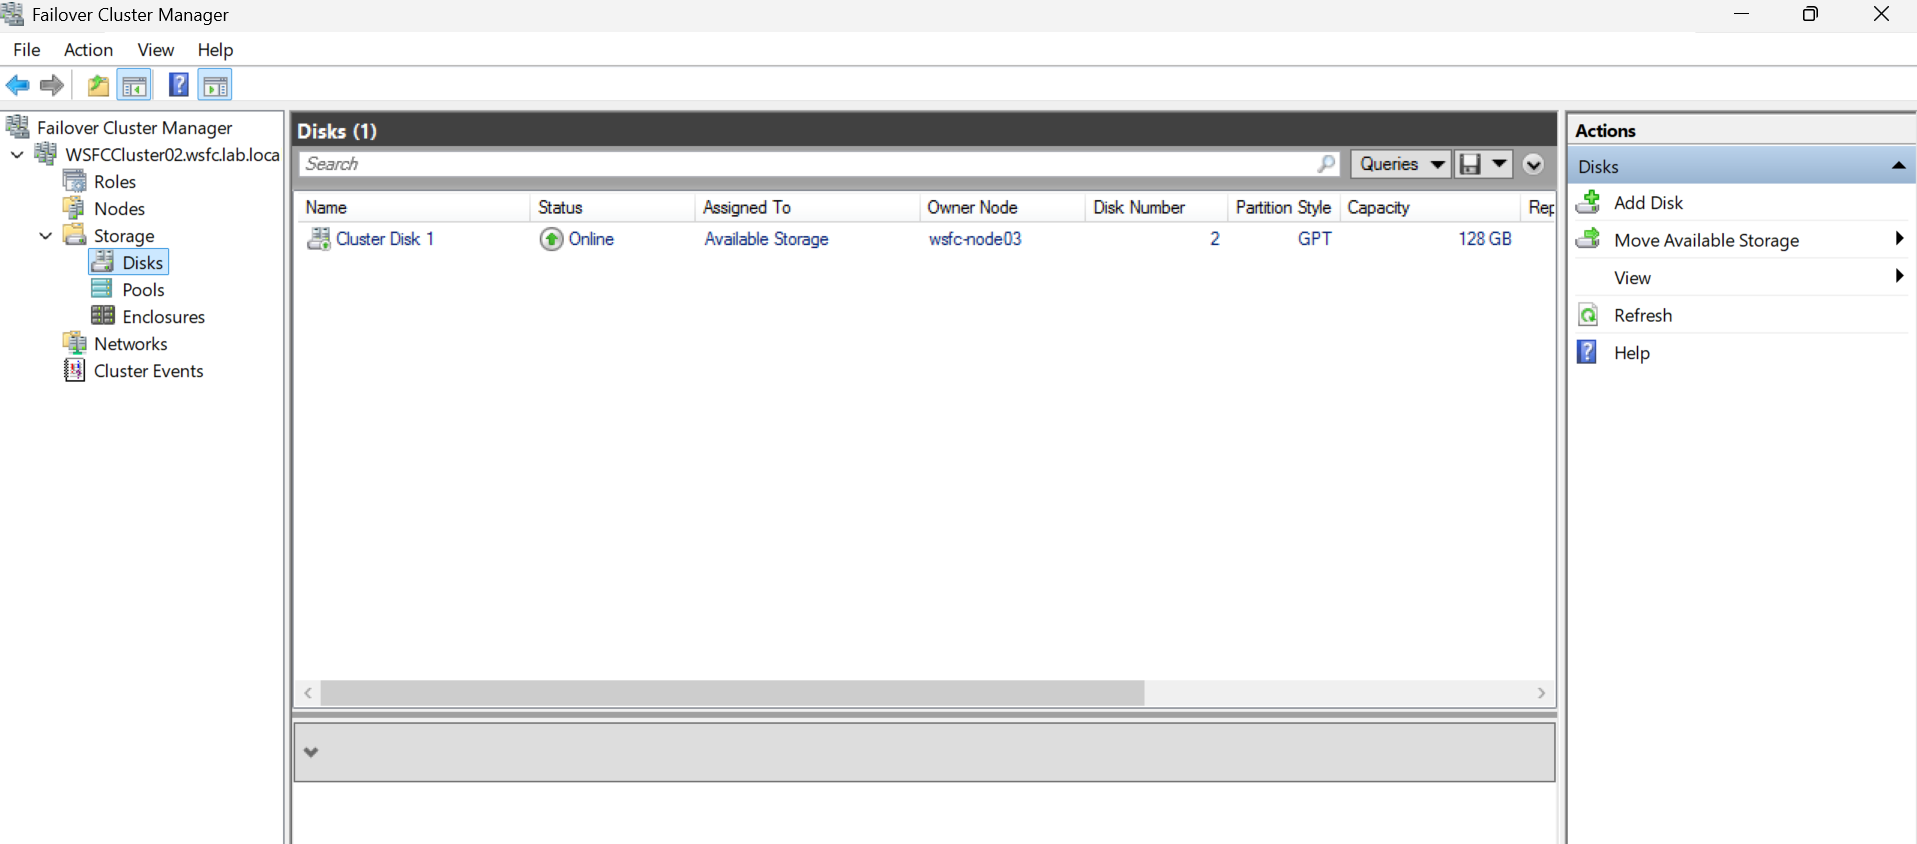Image resolution: width=1917 pixels, height=844 pixels.
Task: Open Nodes in the tree
Action: pos(119,208)
